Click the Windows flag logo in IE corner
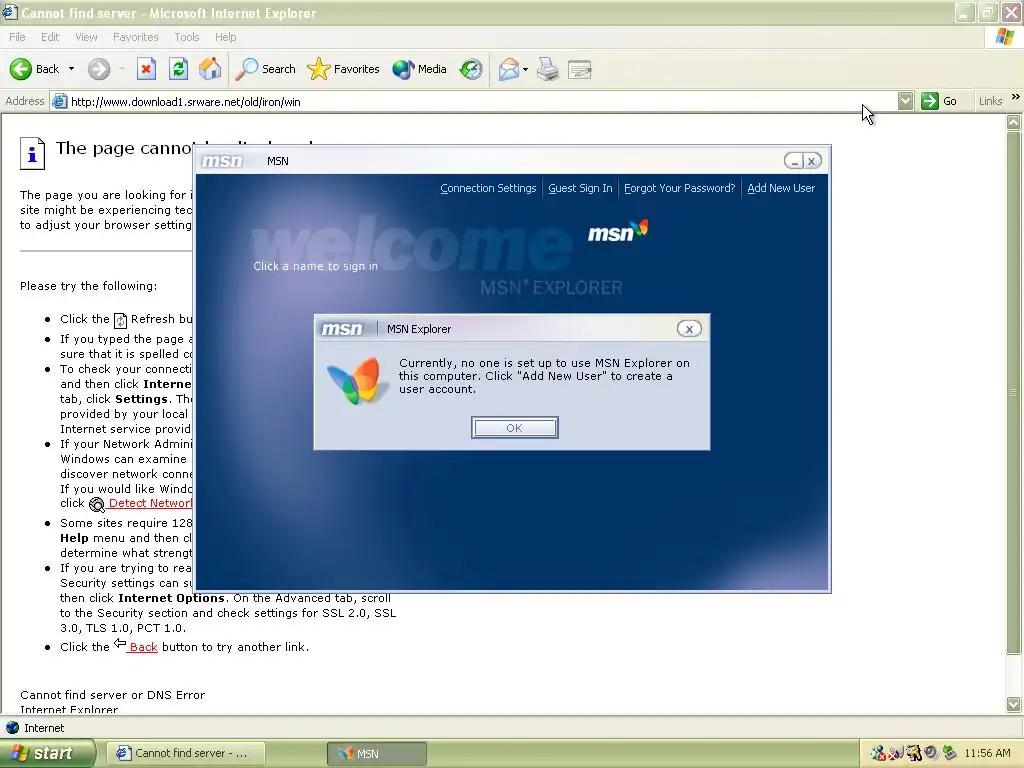Viewport: 1024px width, 768px height. 1005,37
